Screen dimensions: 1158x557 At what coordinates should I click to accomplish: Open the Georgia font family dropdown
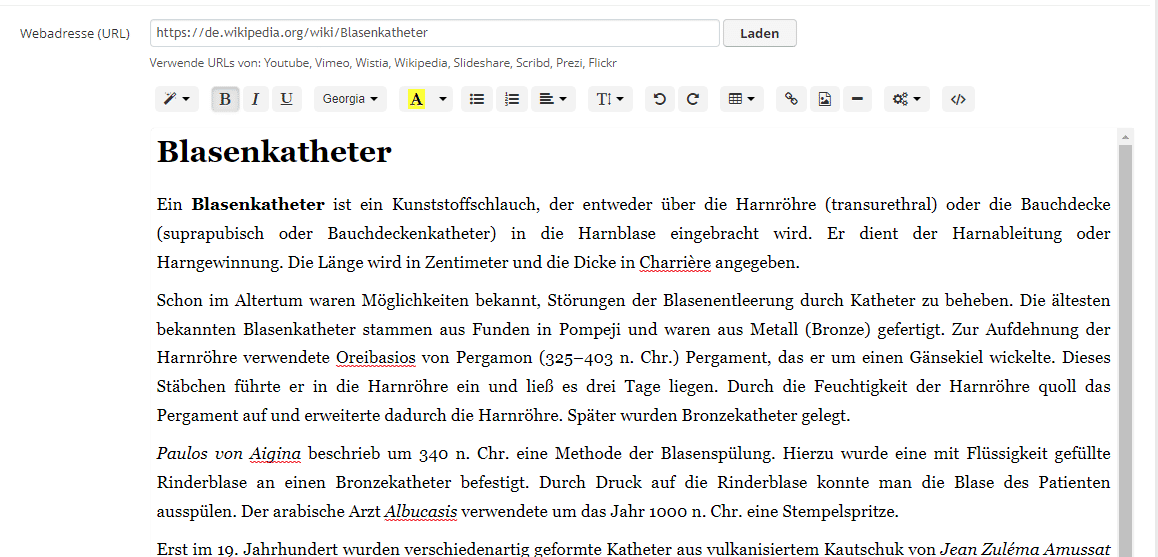click(350, 99)
